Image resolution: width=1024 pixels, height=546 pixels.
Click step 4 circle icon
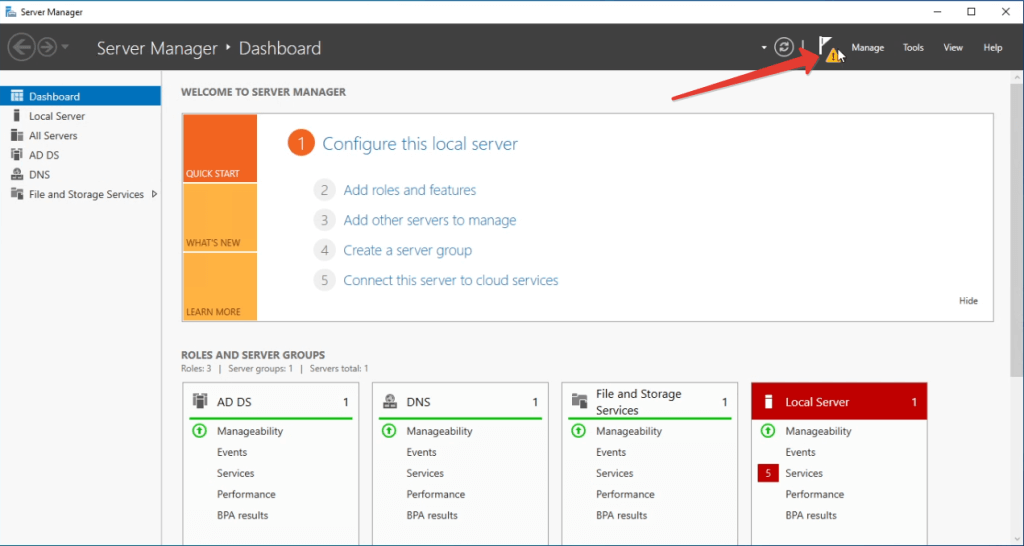point(324,250)
